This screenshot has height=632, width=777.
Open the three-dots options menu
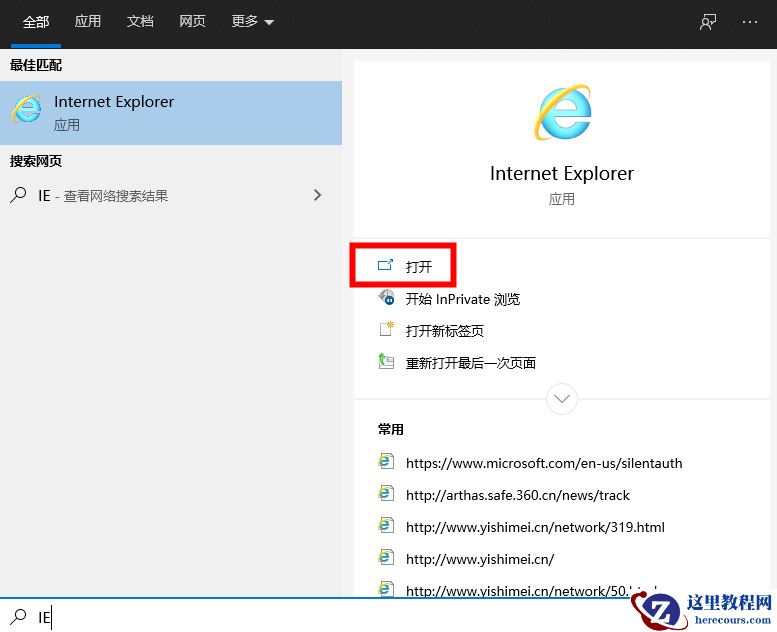tap(750, 22)
